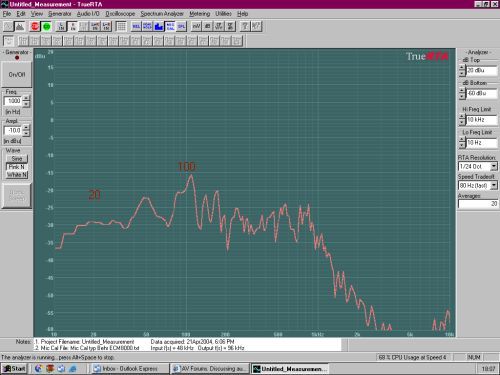This screenshot has height=375, width=500.
Task: Increase generator Freq with up arrow
Action: 26,98
